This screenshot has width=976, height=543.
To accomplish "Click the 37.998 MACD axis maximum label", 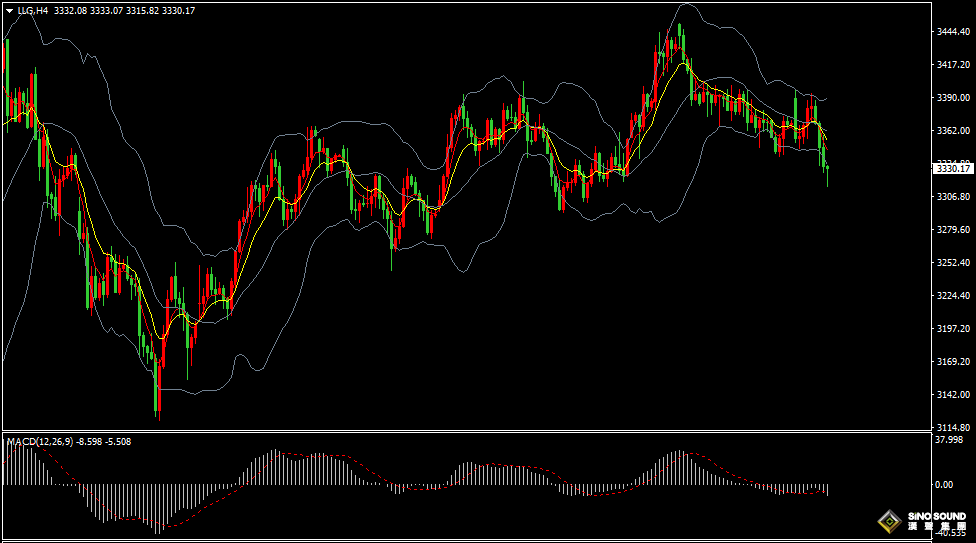I will pyautogui.click(x=948, y=440).
